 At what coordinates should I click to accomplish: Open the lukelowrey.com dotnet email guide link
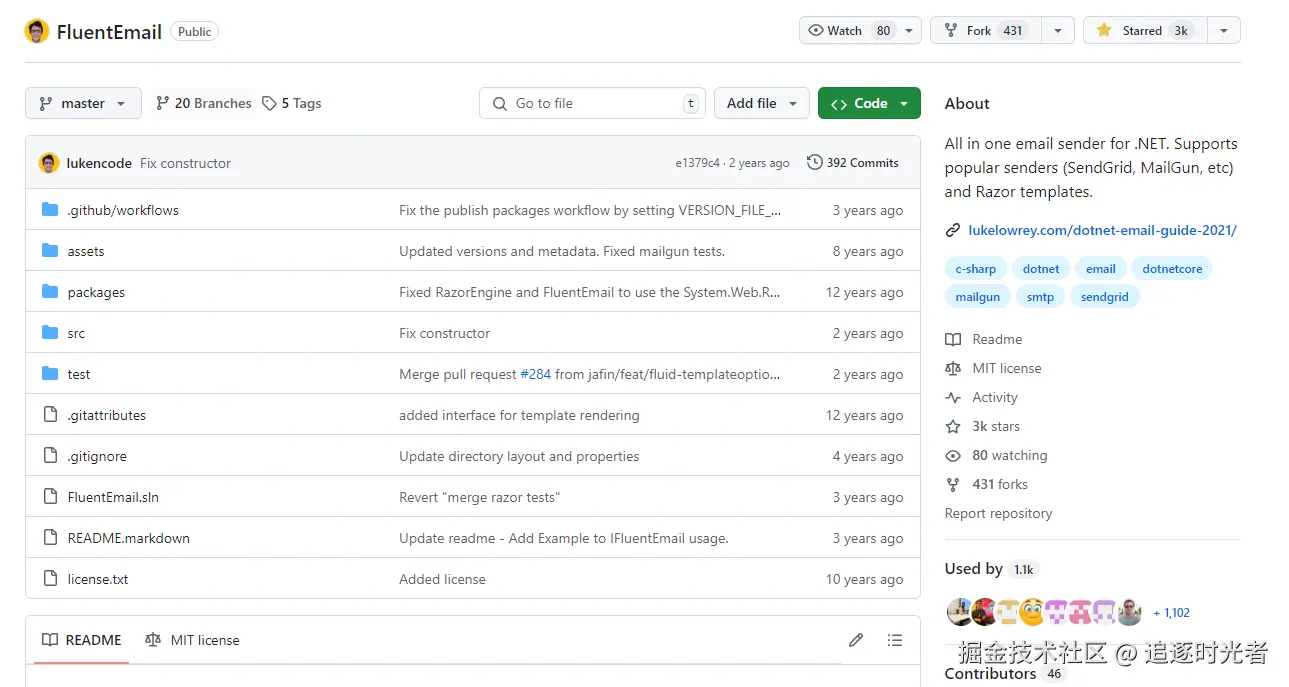pyautogui.click(x=1102, y=230)
